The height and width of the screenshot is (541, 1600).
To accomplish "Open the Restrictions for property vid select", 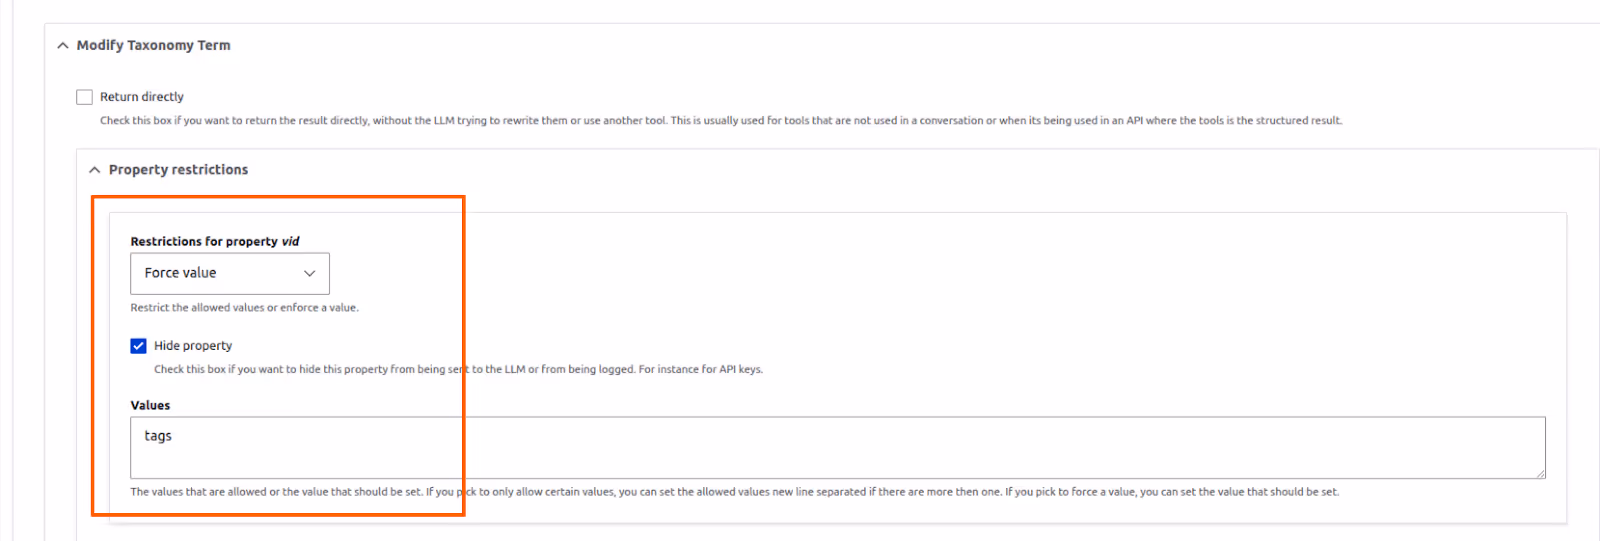I will (x=230, y=273).
